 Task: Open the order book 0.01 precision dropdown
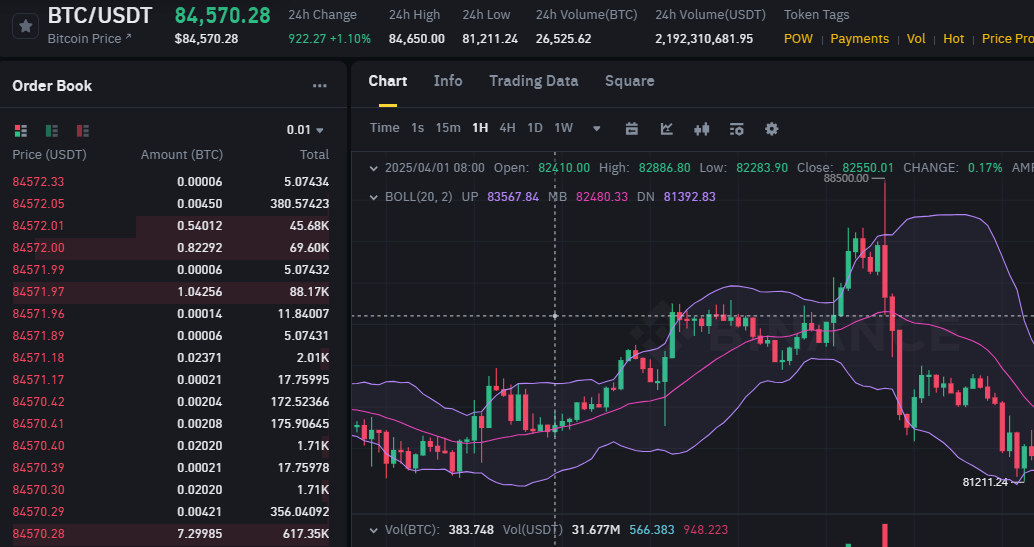coord(305,130)
